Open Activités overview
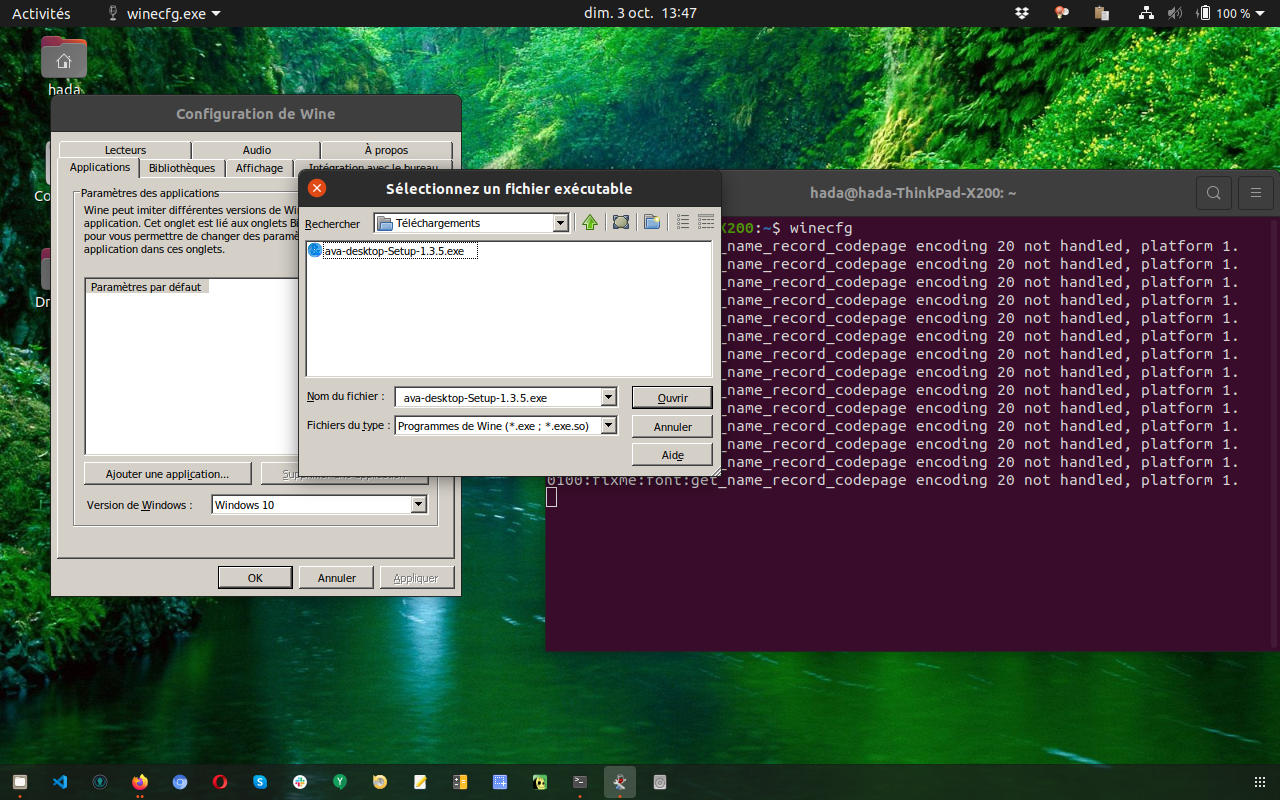 pos(41,13)
